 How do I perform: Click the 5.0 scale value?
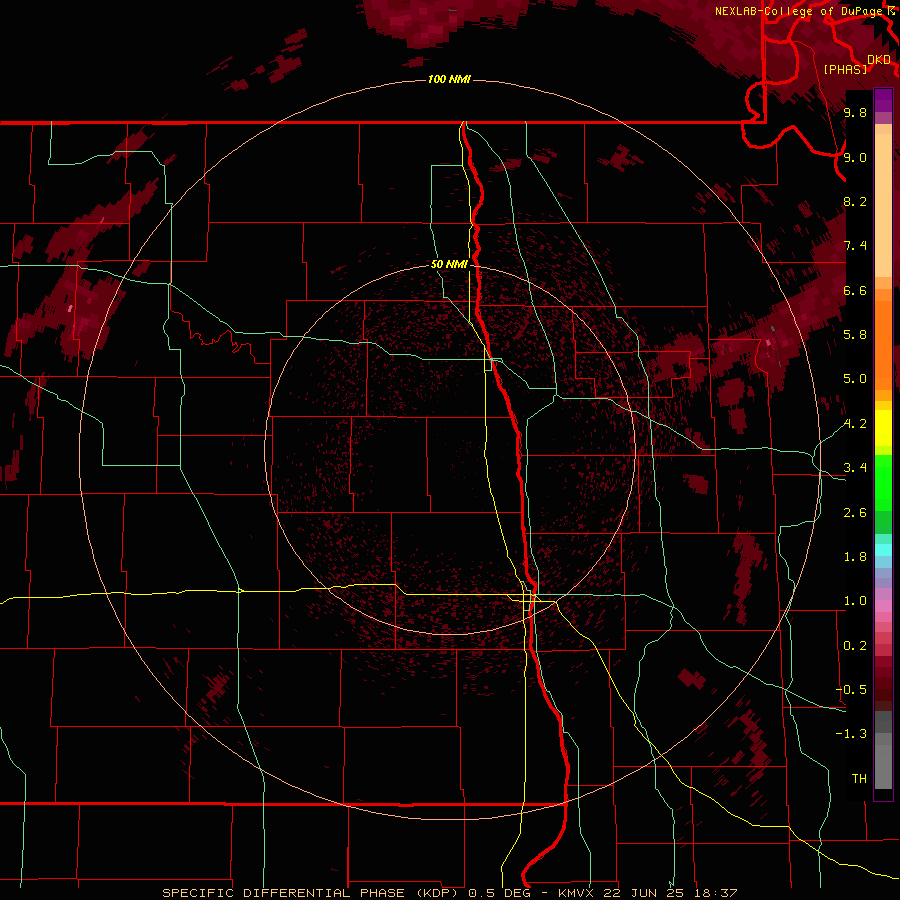coord(855,379)
